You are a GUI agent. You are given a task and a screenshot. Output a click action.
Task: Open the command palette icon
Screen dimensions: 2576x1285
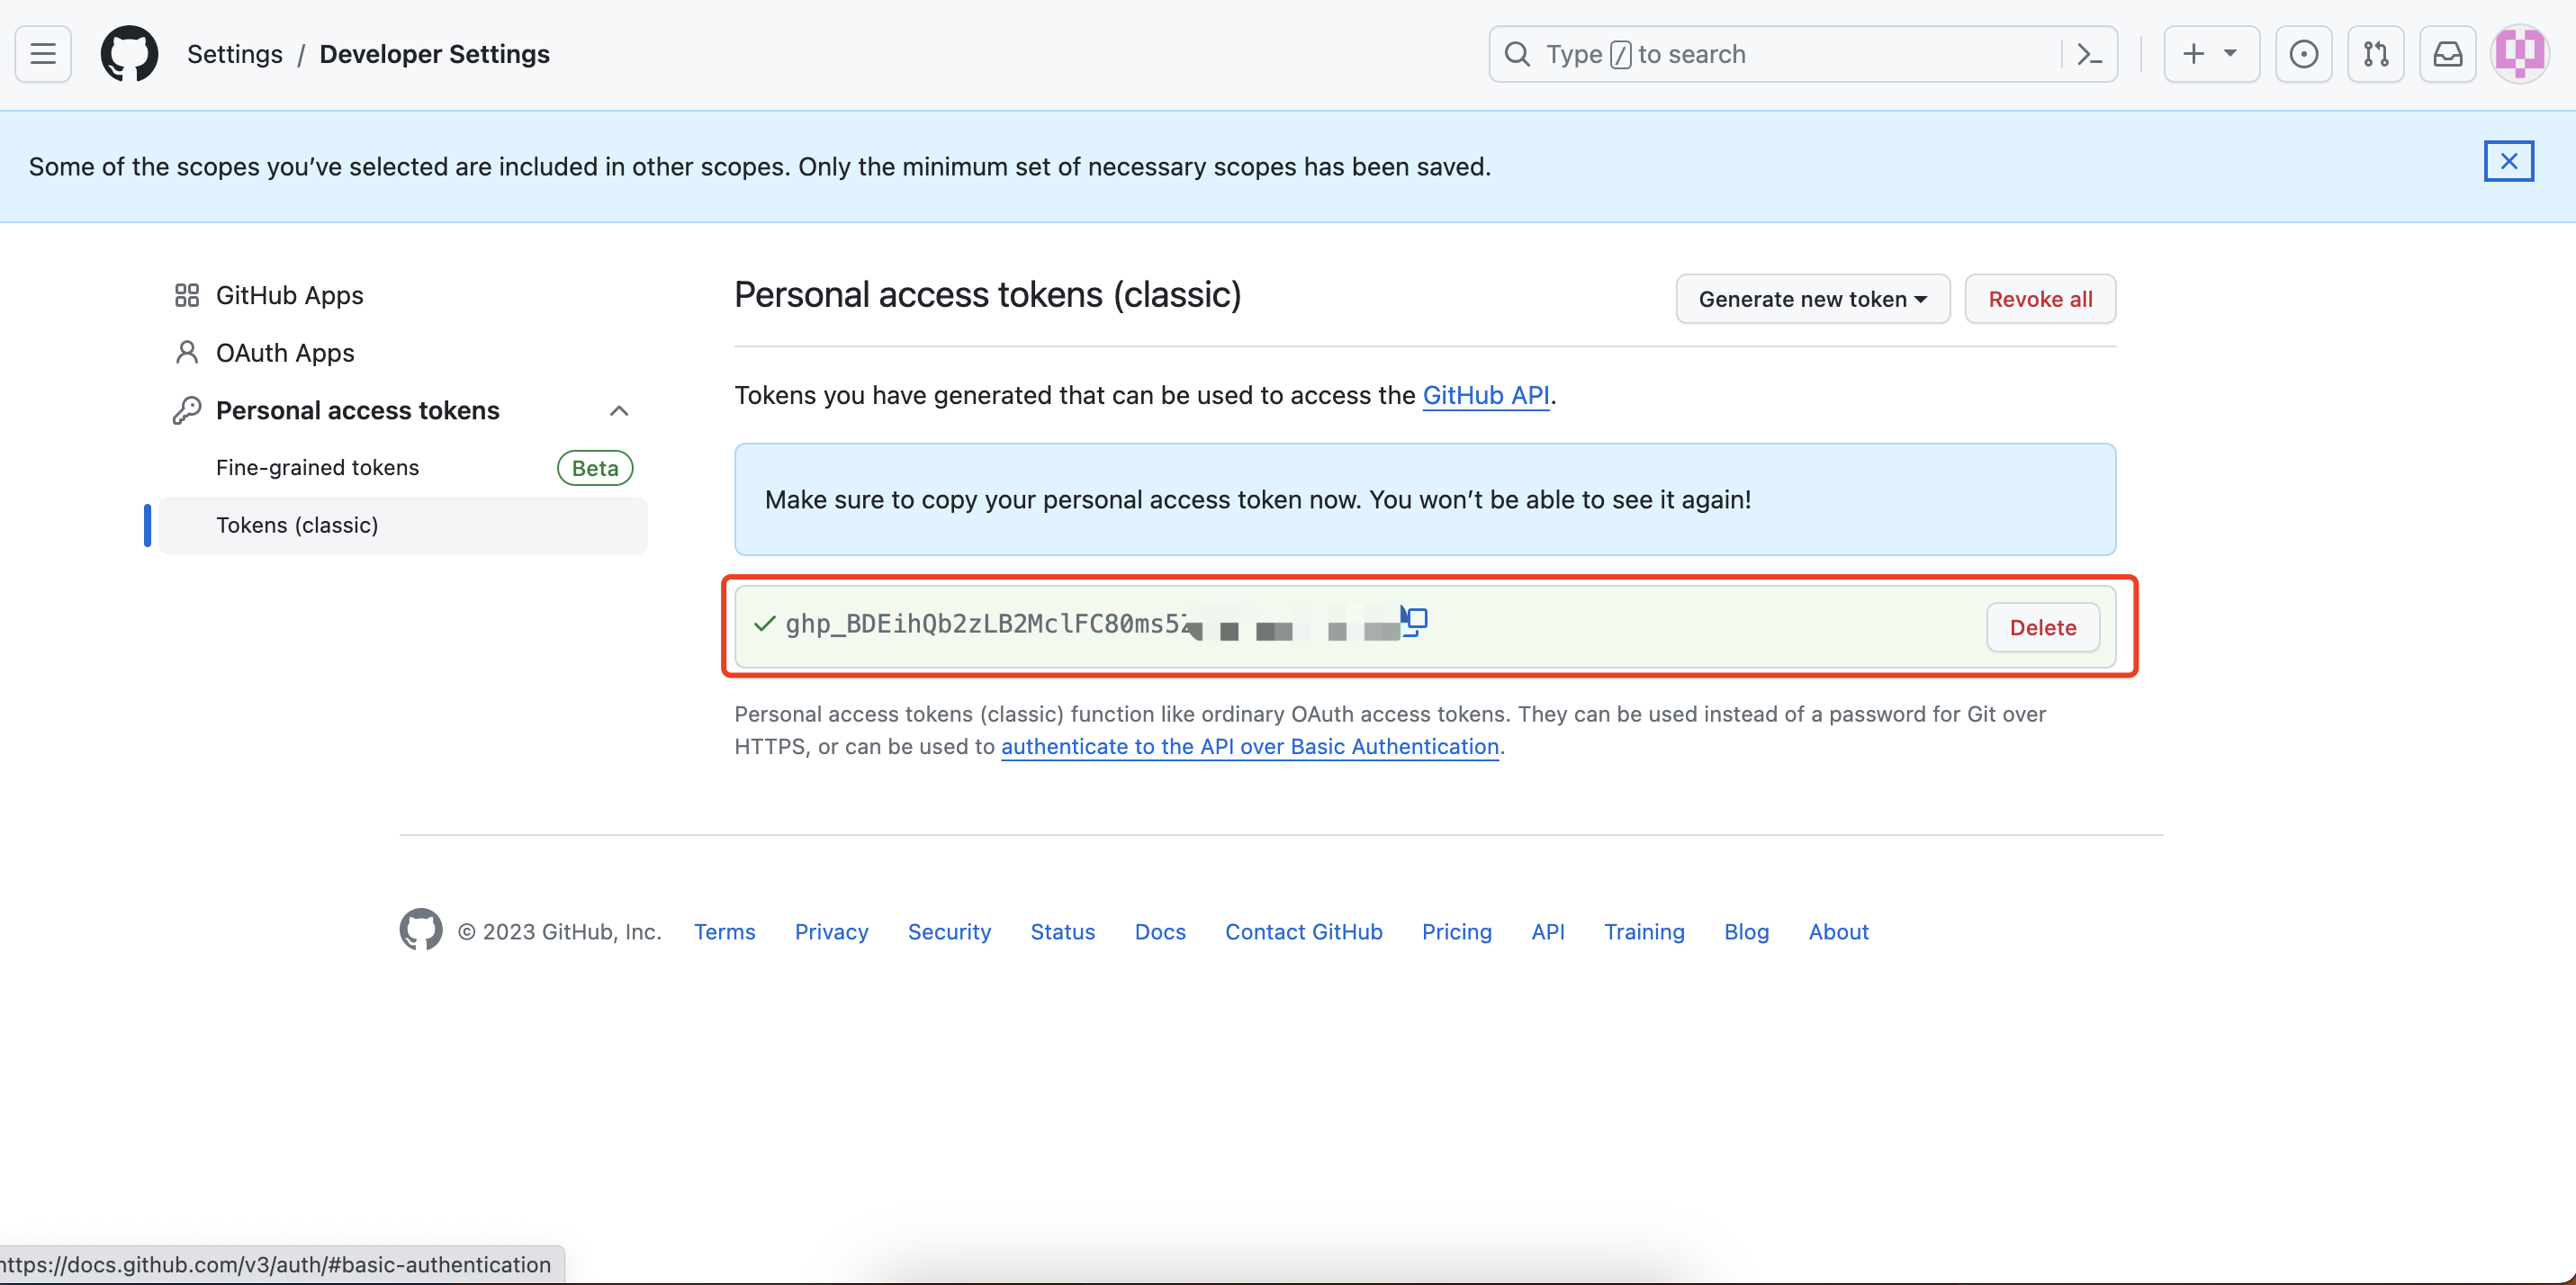(2089, 54)
